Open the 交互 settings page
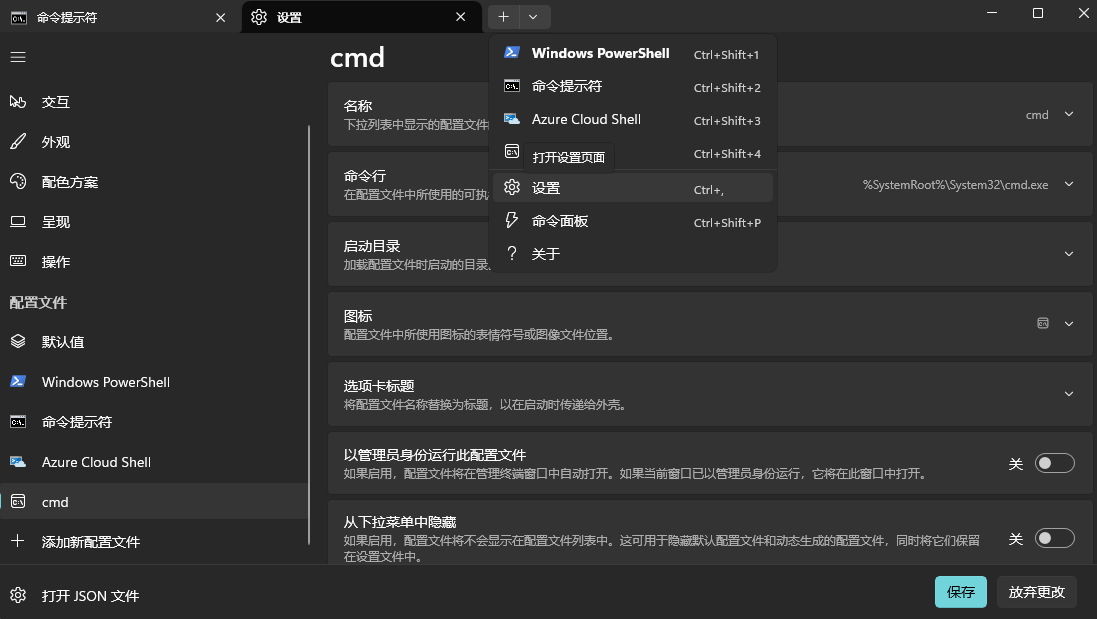Screen dimensions: 1097x619 click(x=154, y=102)
